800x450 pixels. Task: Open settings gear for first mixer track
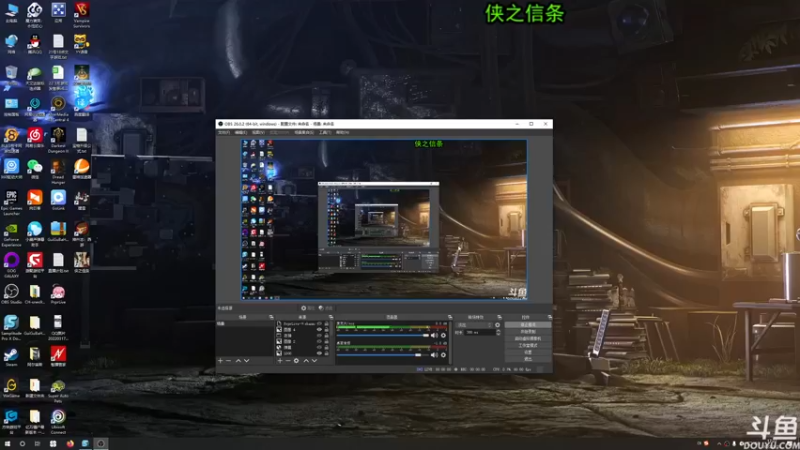(443, 335)
